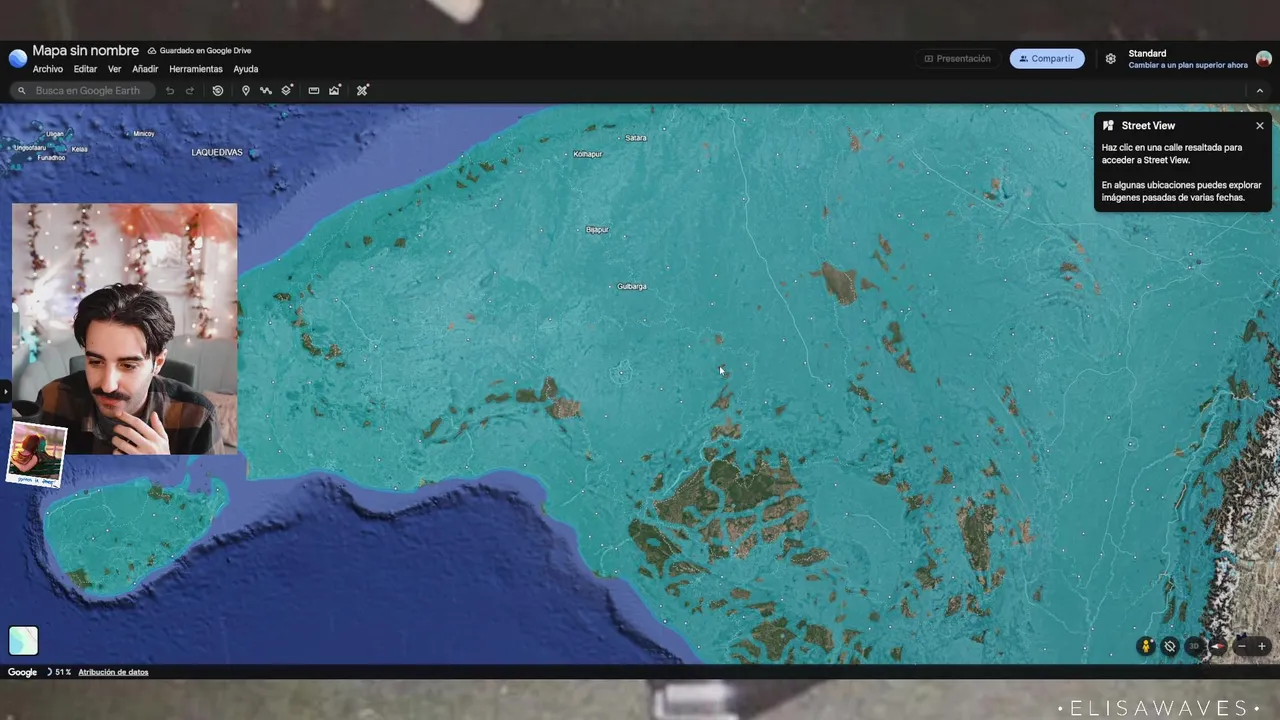Click the 'Standard' plan label
The image size is (1280, 720).
[1147, 54]
